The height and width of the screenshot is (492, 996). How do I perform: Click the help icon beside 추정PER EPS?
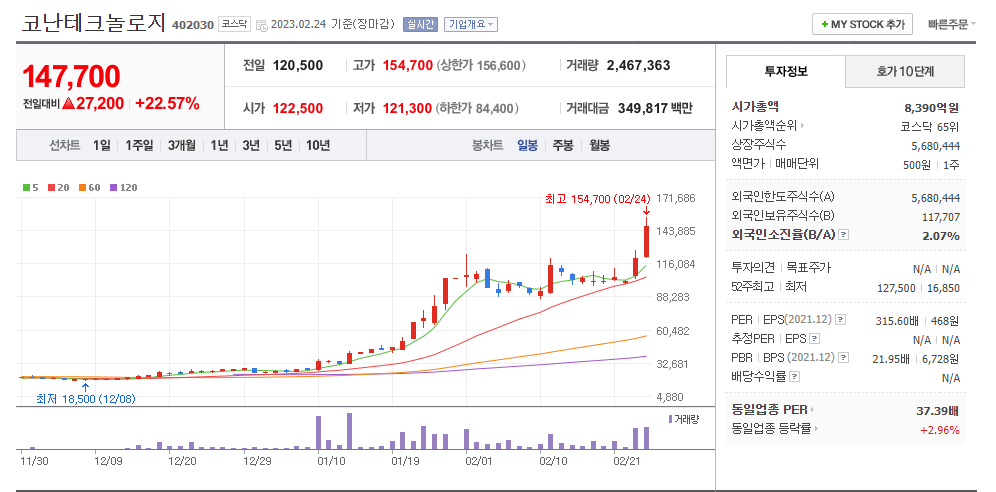pyautogui.click(x=815, y=339)
